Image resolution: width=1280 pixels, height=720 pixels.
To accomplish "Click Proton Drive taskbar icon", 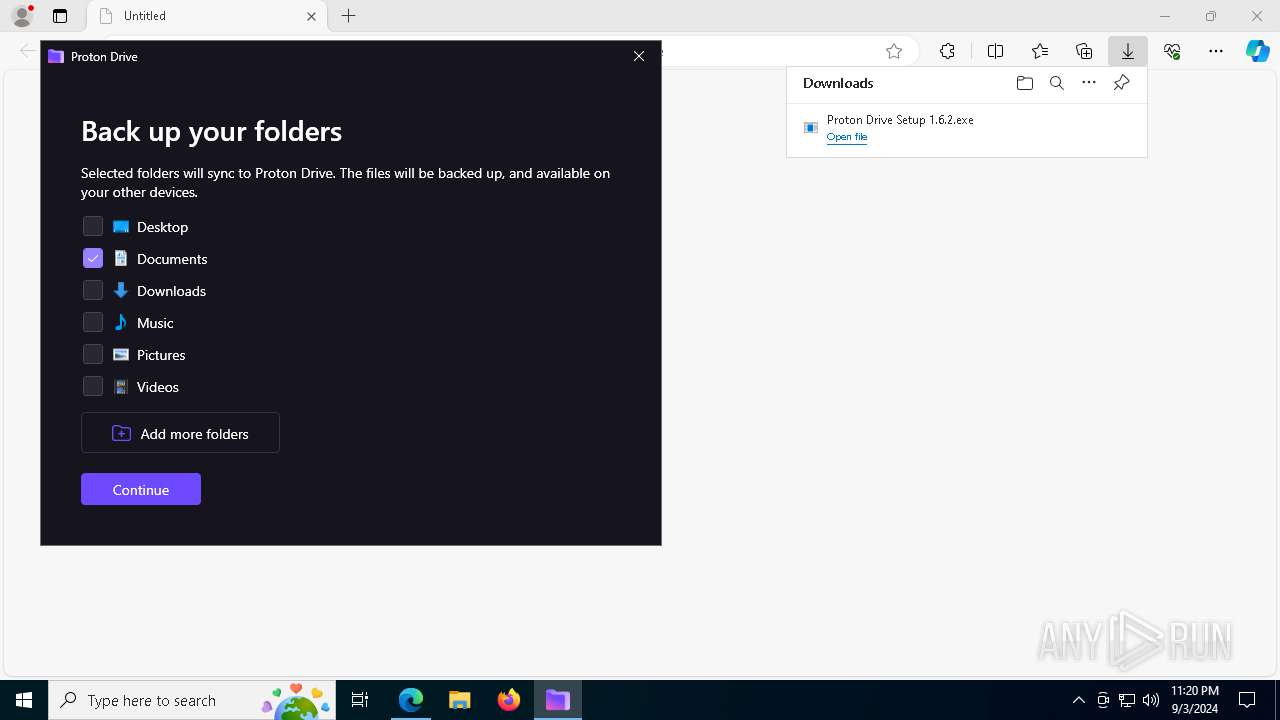I will pyautogui.click(x=558, y=700).
